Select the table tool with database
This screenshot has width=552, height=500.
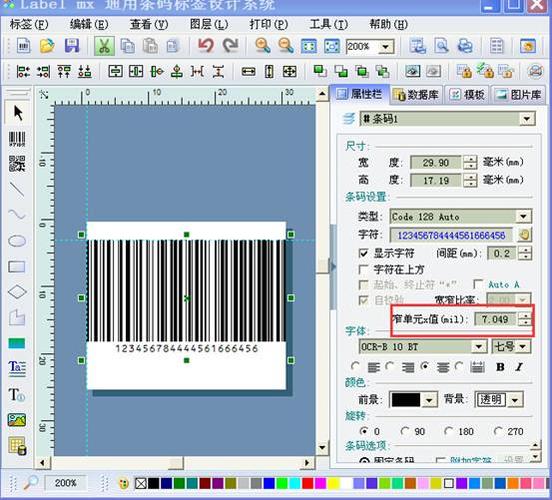coord(17,446)
